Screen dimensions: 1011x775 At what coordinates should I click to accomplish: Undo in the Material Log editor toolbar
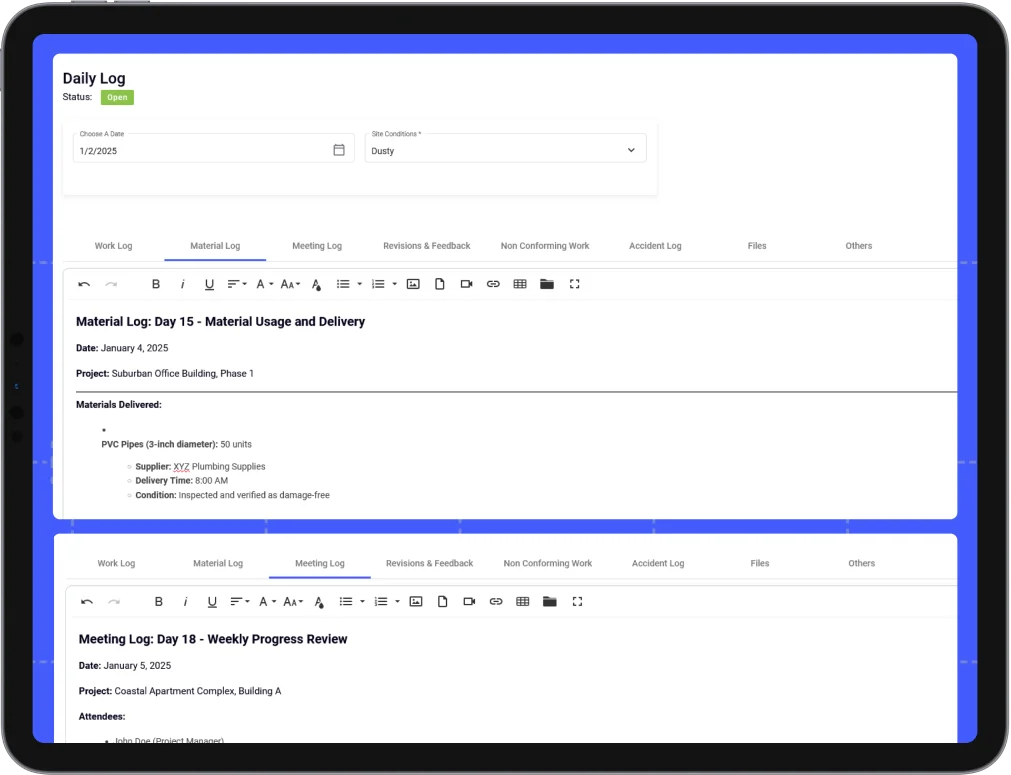tap(84, 284)
